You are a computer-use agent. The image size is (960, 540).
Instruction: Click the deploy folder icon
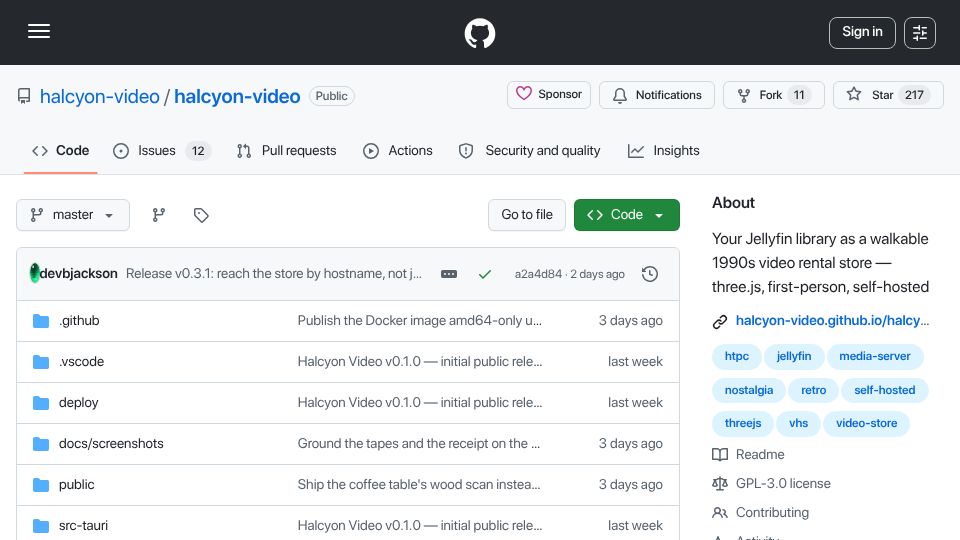[x=41, y=403]
